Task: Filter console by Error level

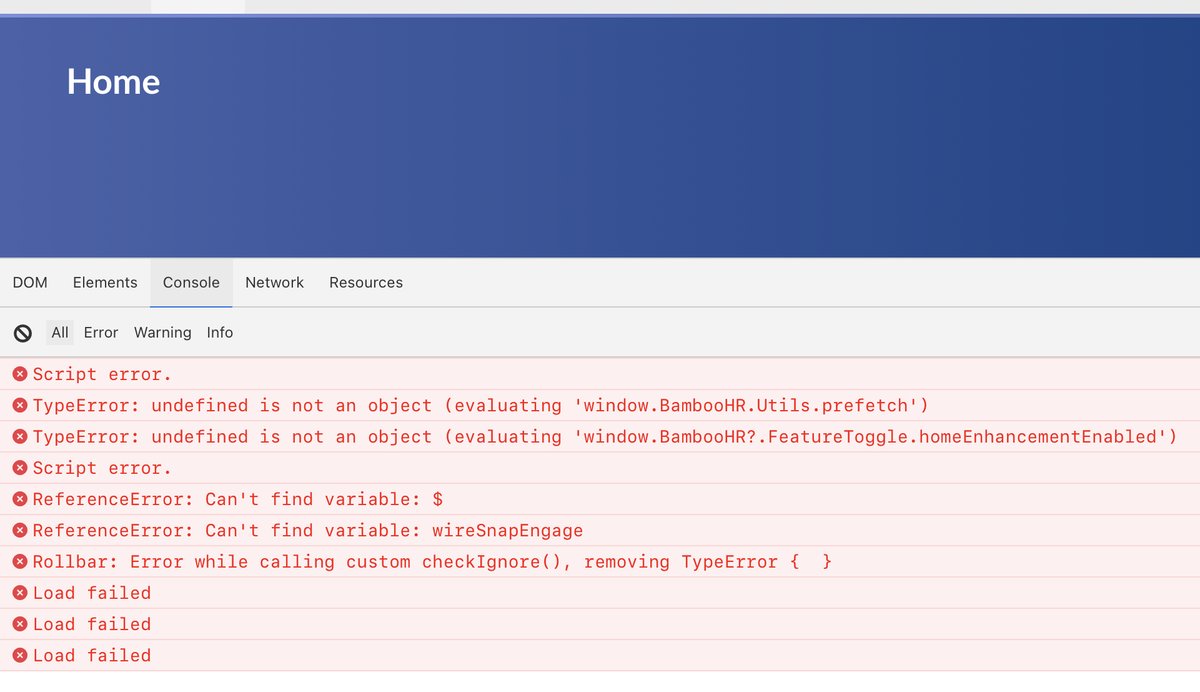Action: pos(101,333)
